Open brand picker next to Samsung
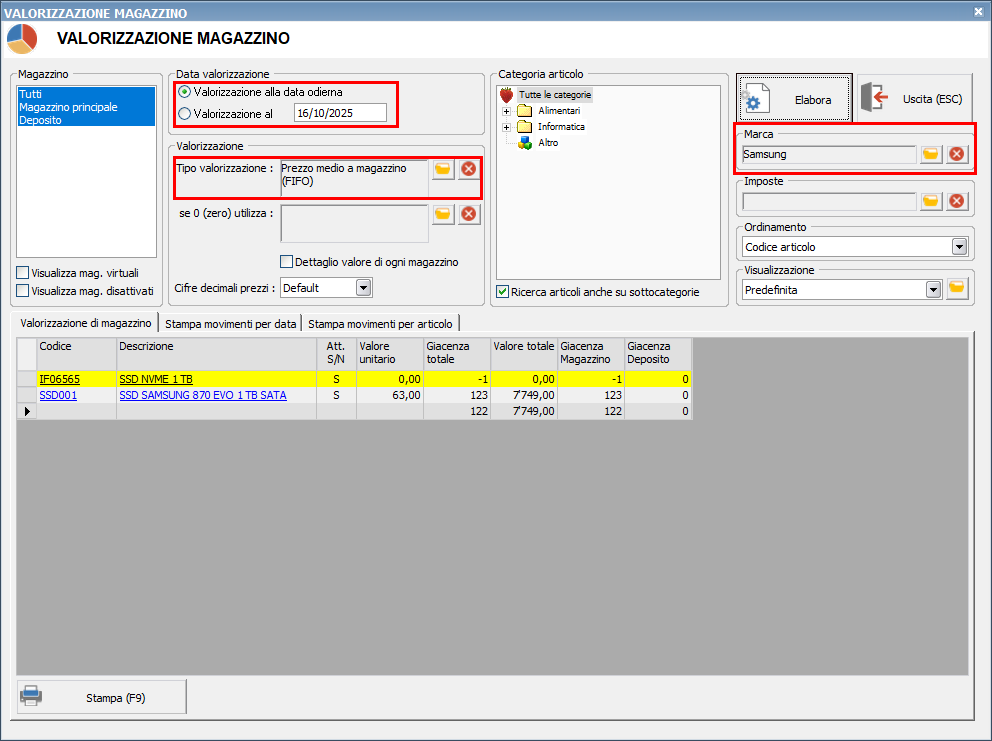This screenshot has width=992, height=741. tap(931, 154)
